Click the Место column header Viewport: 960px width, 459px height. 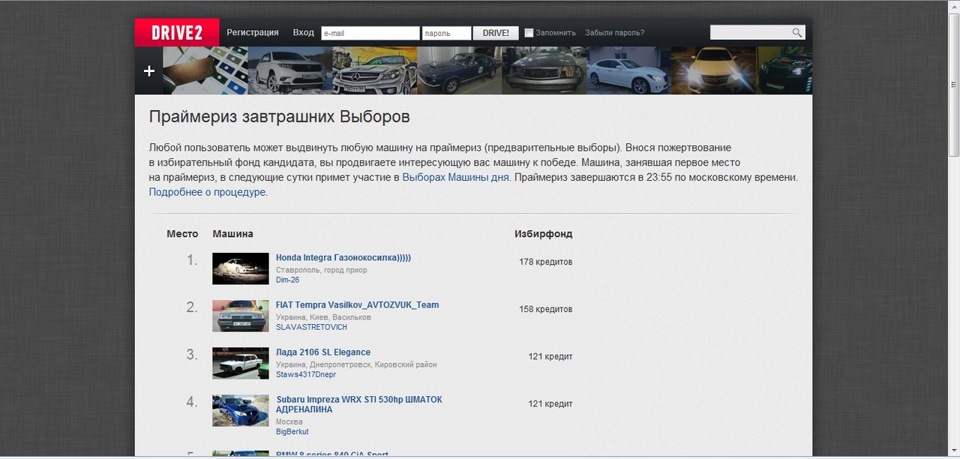click(182, 234)
